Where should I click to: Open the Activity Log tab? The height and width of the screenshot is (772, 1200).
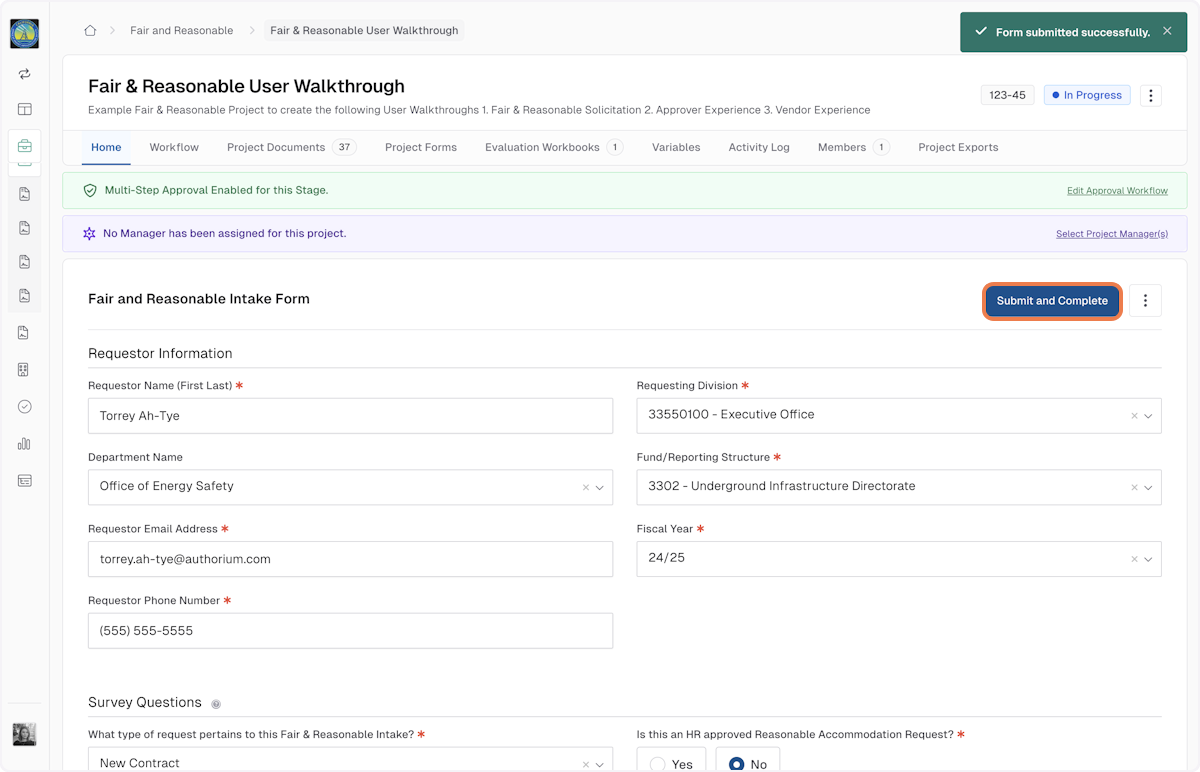(x=759, y=147)
